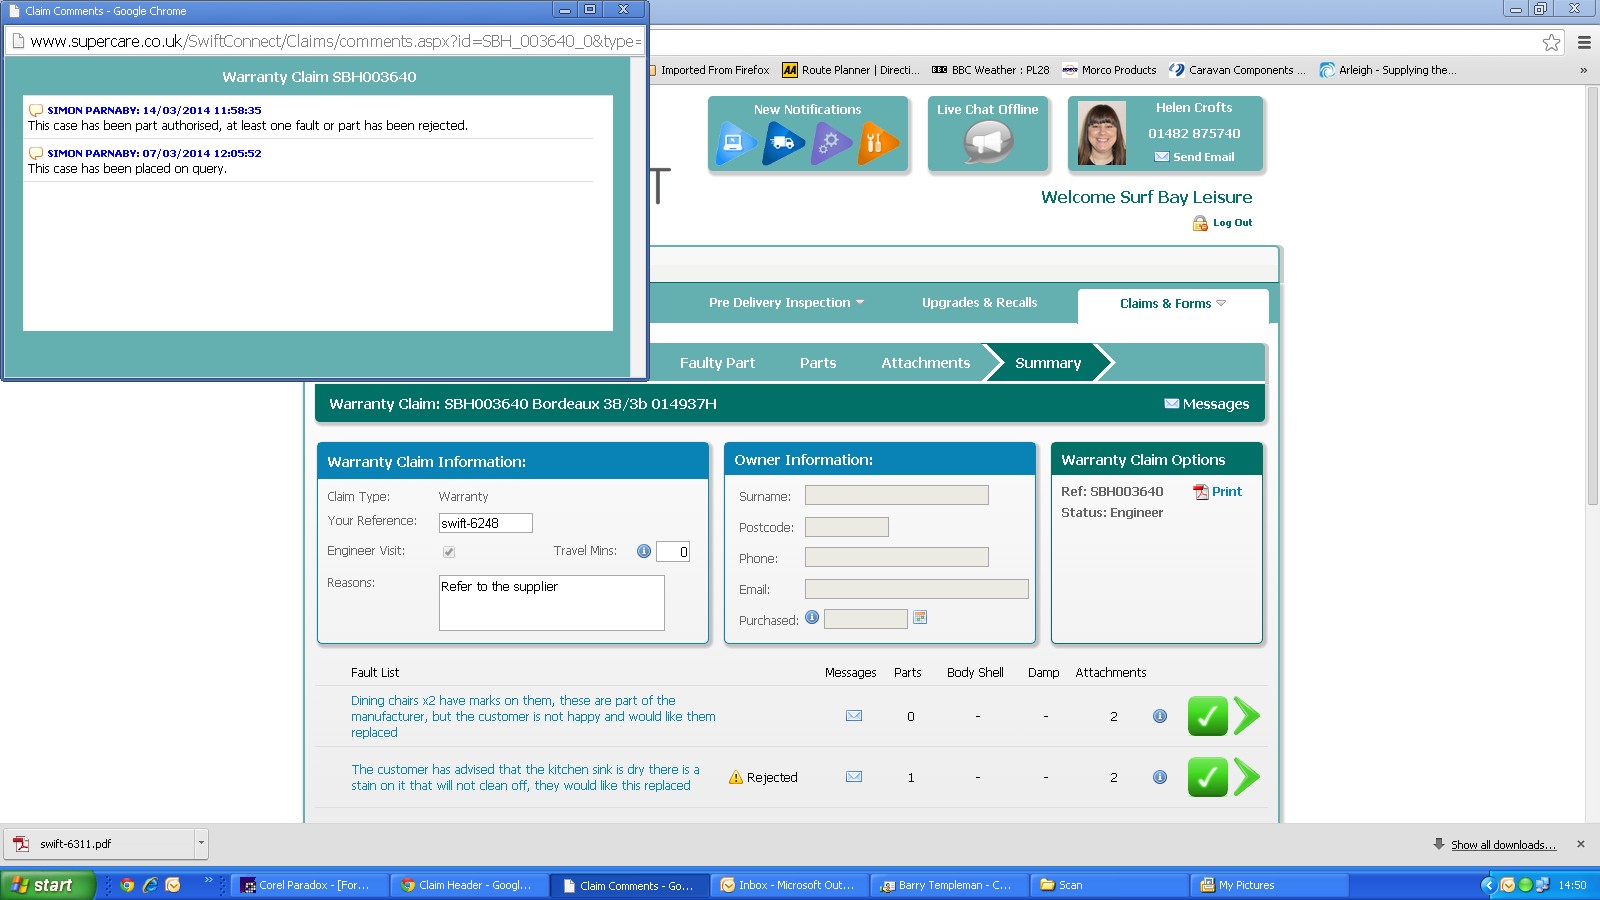Switch to Inbox - Microsoft Outlook taskbar item
The image size is (1600, 900).
[x=790, y=885]
